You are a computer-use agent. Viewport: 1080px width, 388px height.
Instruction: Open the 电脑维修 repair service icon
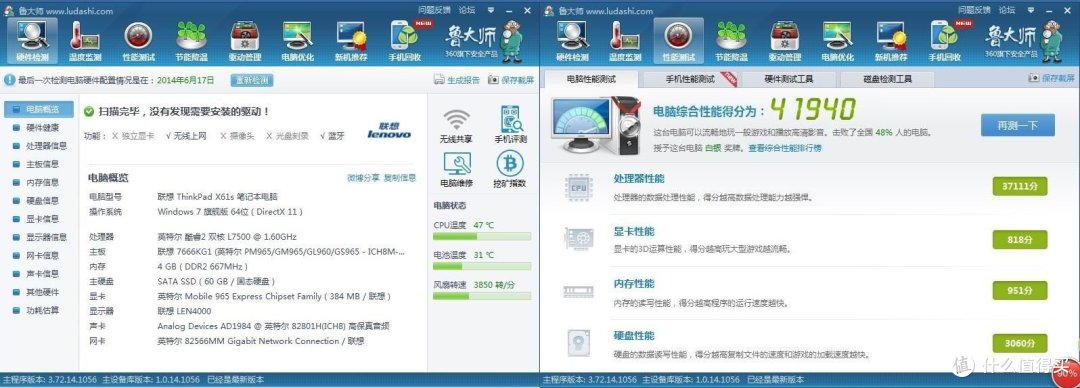(456, 170)
